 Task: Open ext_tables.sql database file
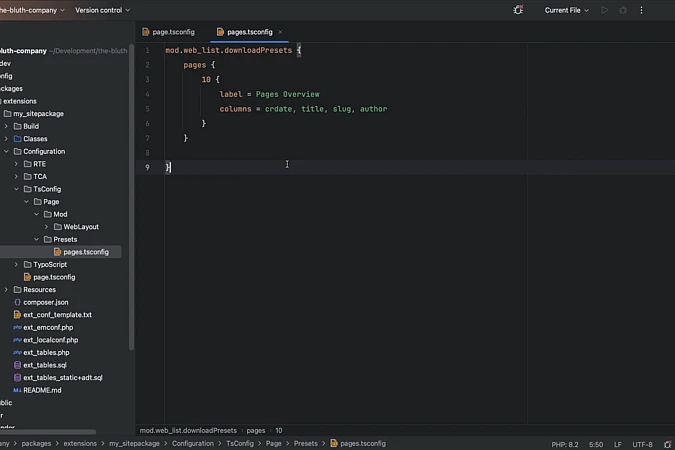point(44,365)
